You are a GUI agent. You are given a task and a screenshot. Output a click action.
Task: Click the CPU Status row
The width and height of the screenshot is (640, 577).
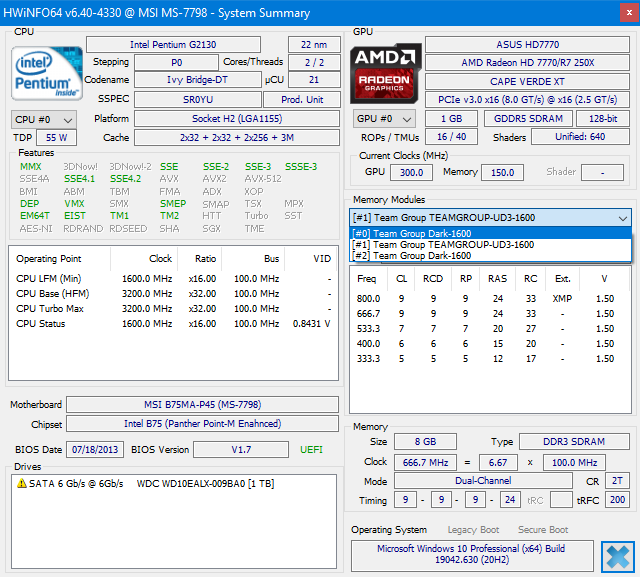click(x=173, y=324)
